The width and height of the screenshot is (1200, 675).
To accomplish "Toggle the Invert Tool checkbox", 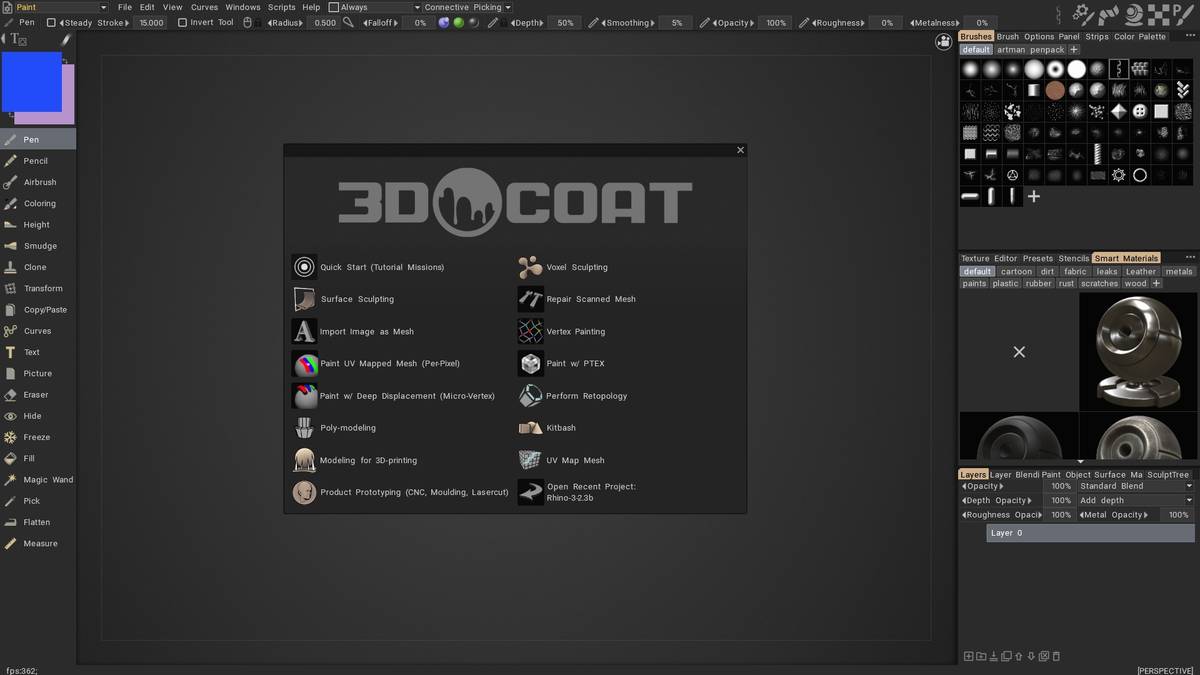I will [182, 22].
